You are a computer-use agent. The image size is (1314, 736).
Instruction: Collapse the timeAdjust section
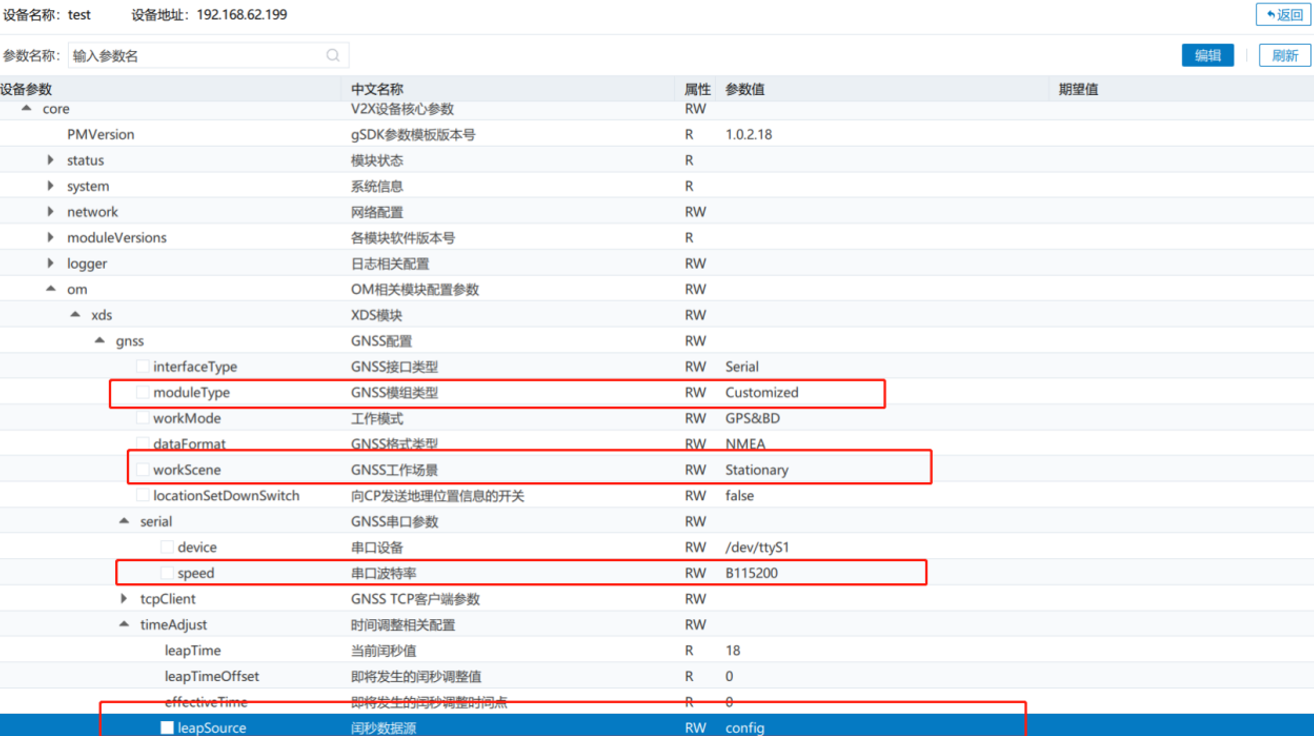click(x=124, y=625)
